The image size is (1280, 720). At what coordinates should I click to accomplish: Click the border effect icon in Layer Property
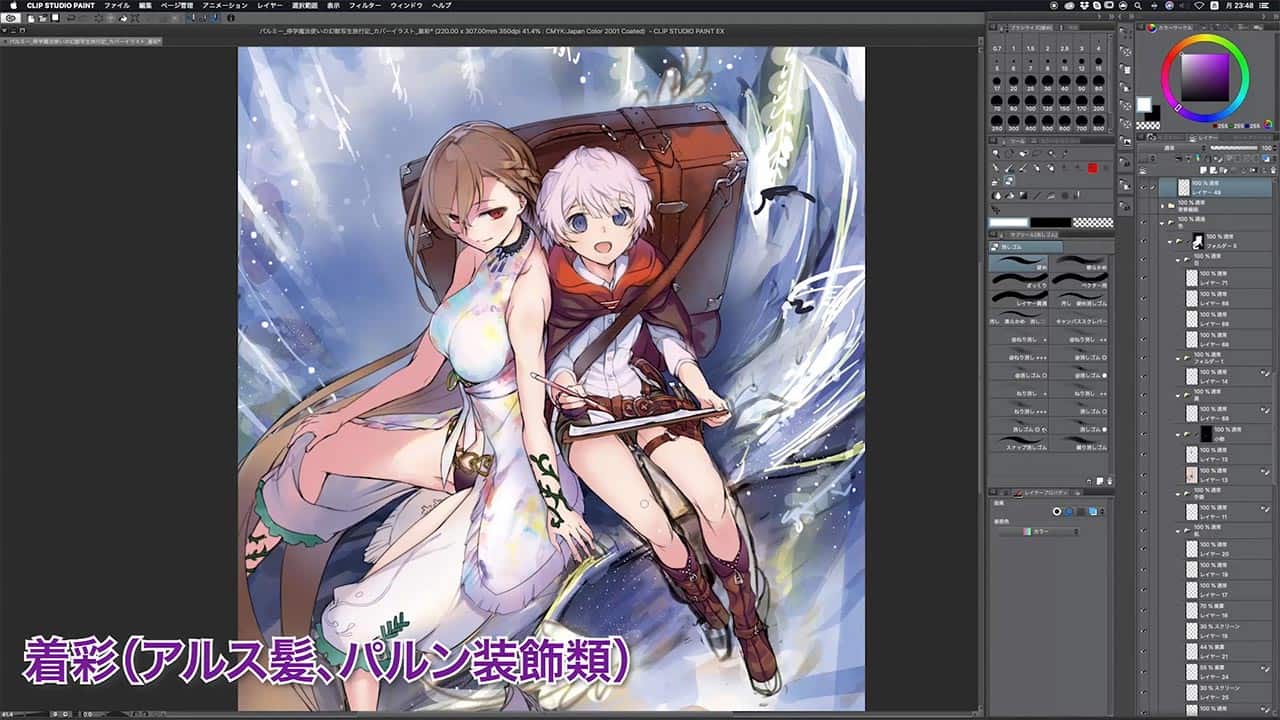click(1057, 511)
